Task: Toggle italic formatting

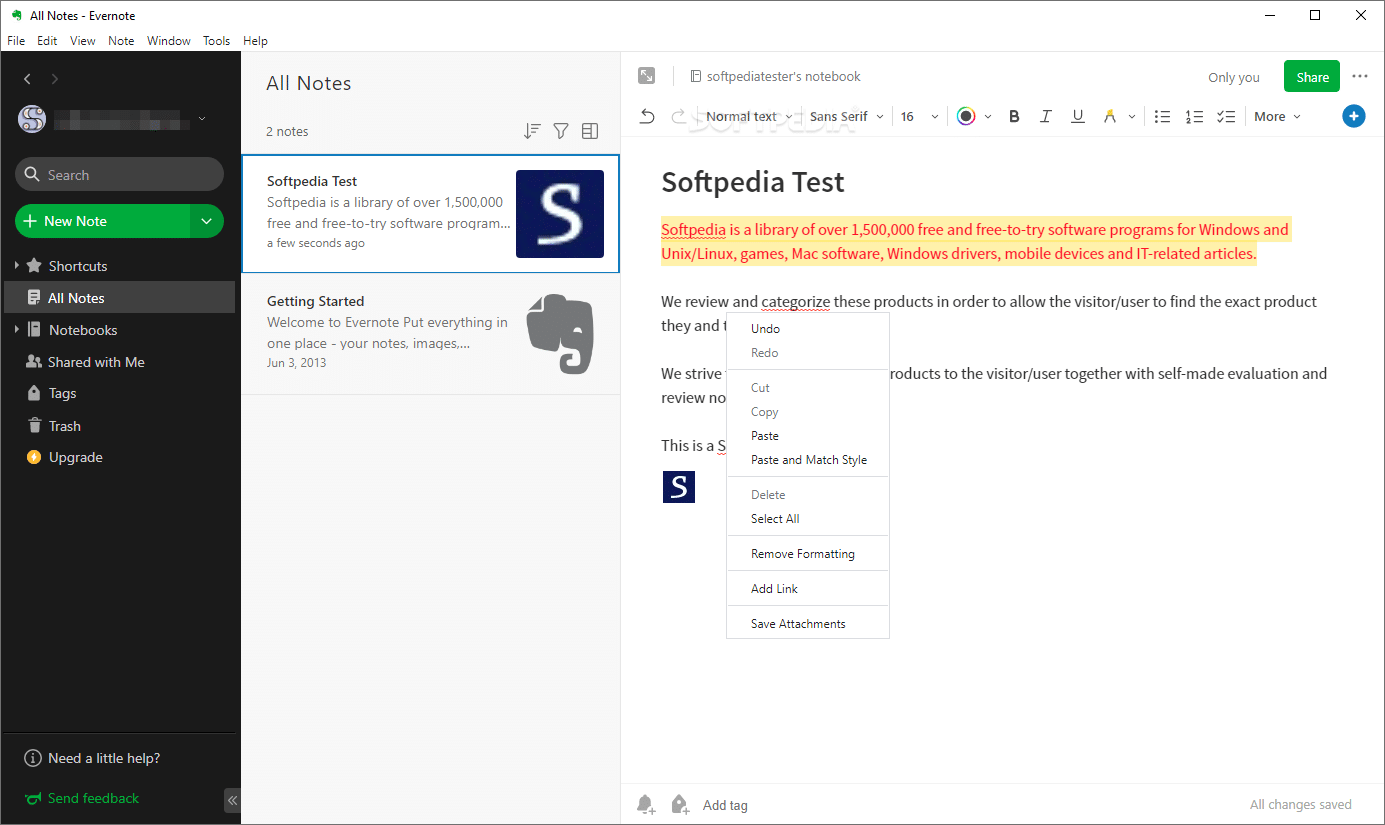Action: (x=1046, y=117)
